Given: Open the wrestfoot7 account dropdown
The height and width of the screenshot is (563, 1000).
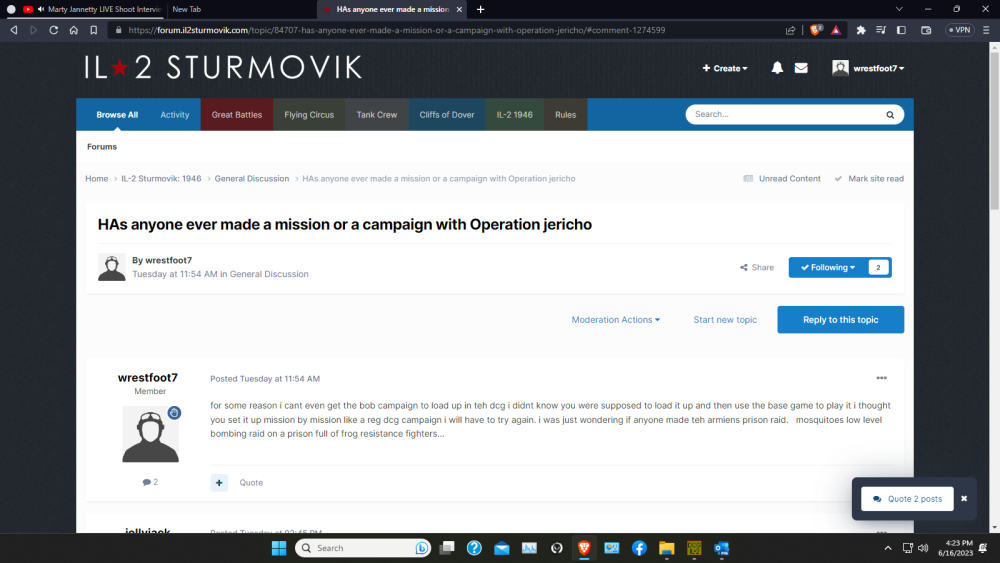Looking at the screenshot, I should point(869,68).
